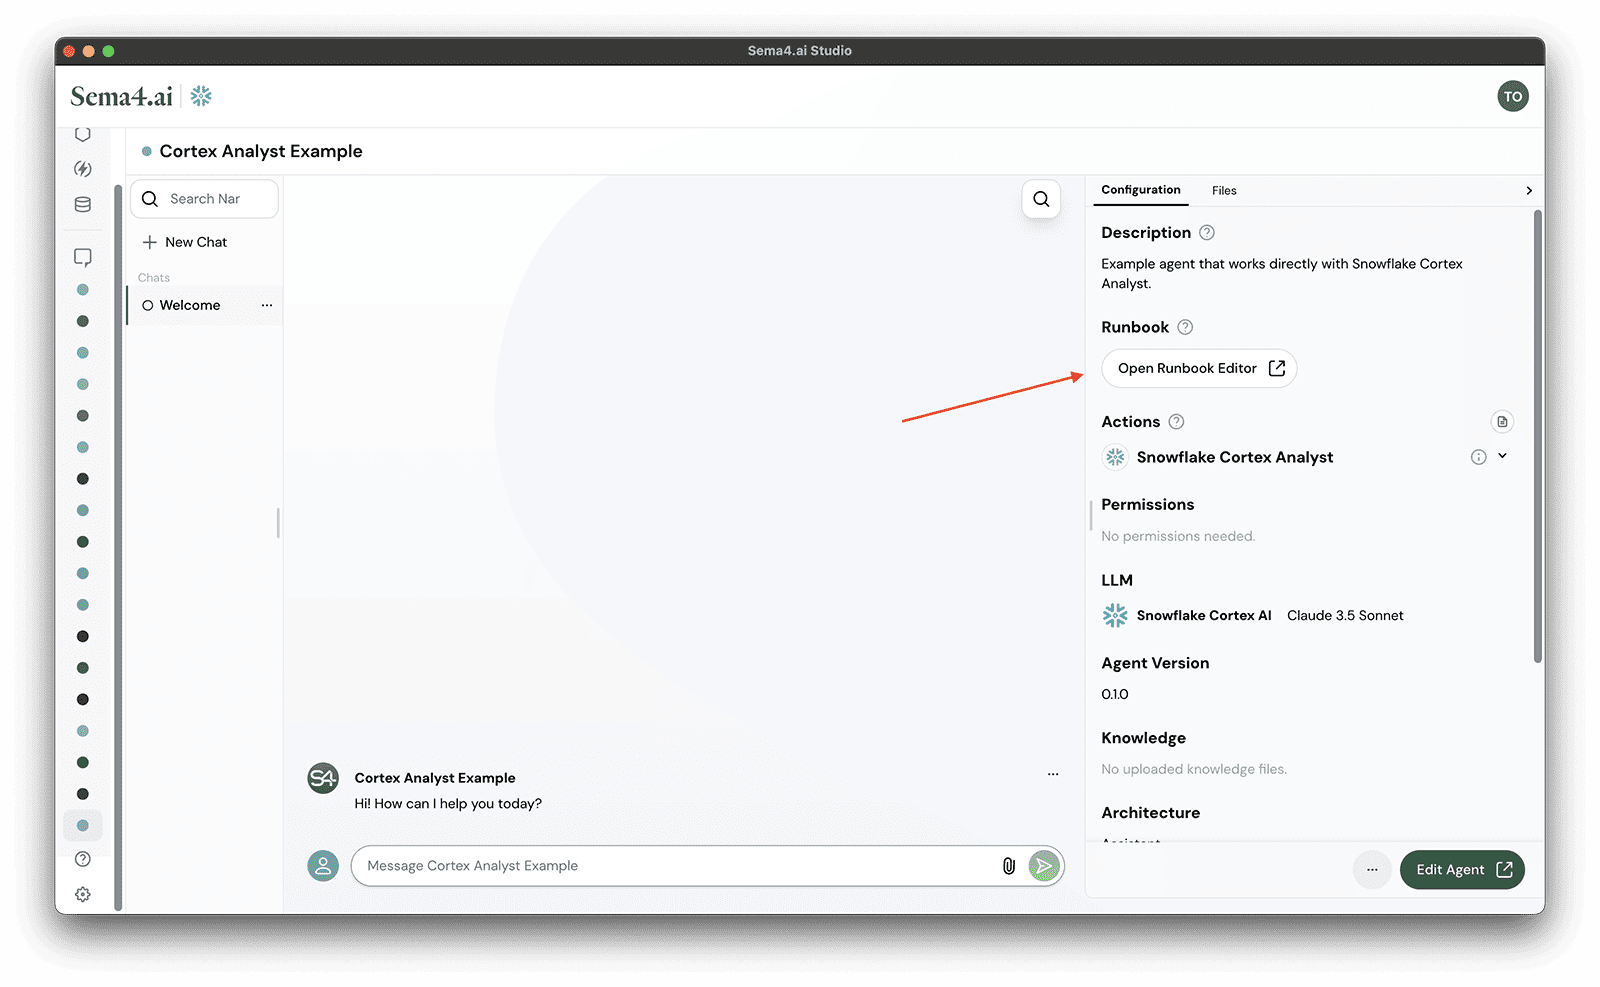Send the message with the send arrow icon
This screenshot has width=1600, height=987.
tap(1043, 866)
